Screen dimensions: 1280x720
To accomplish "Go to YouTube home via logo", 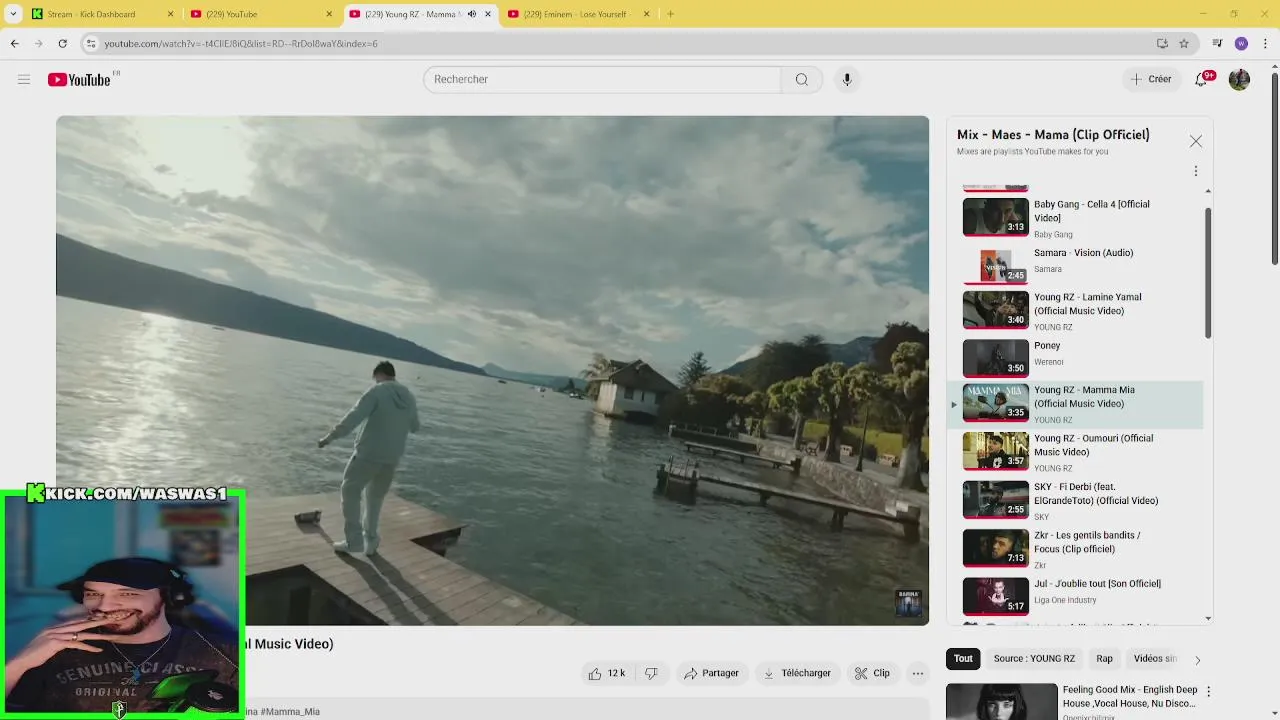I will coord(79,79).
